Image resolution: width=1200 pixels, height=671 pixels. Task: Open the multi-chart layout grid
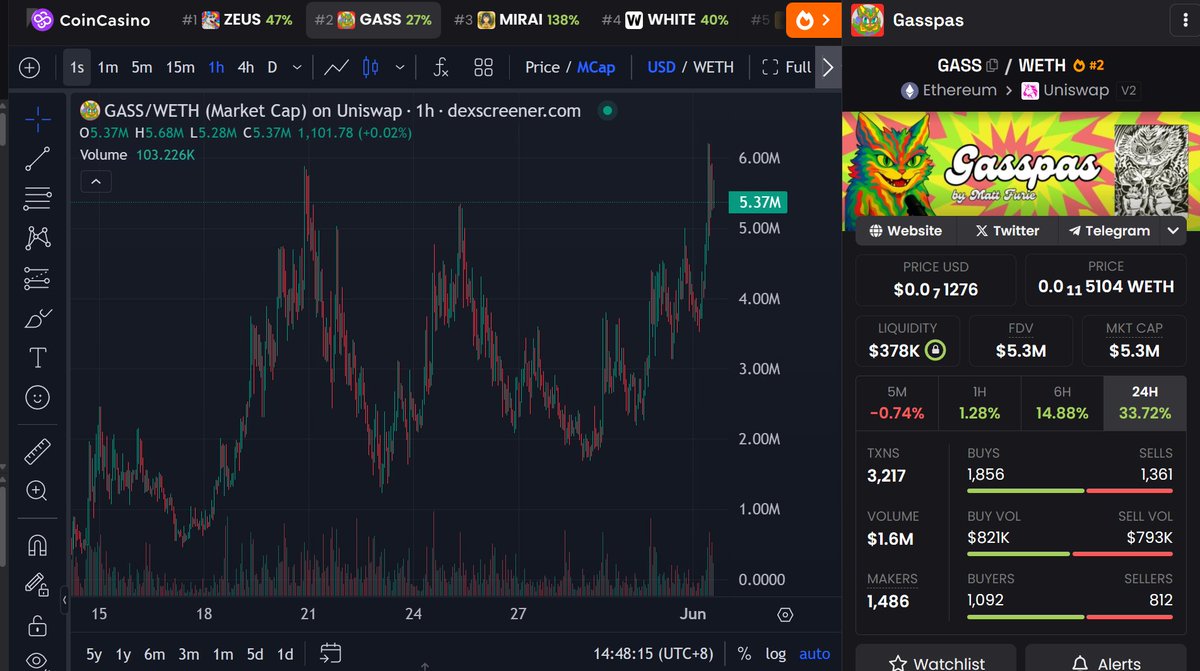pyautogui.click(x=484, y=68)
